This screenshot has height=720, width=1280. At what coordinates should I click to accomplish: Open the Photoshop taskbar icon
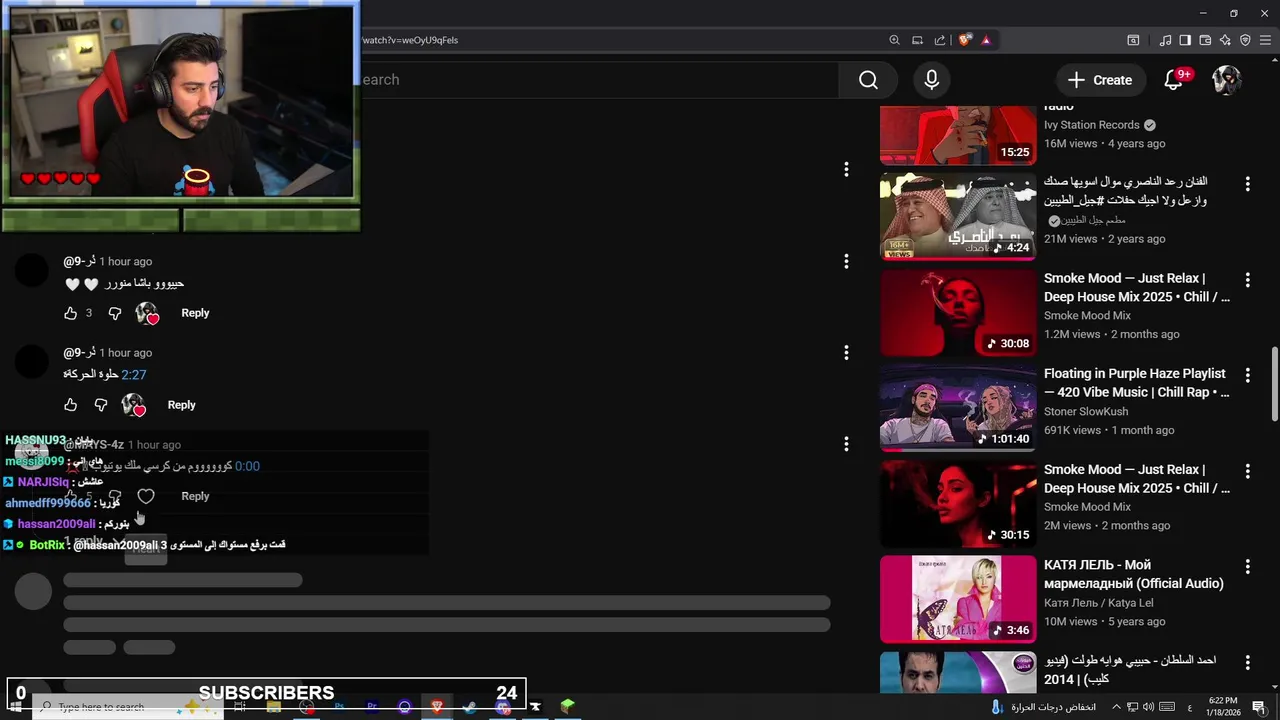tap(339, 707)
